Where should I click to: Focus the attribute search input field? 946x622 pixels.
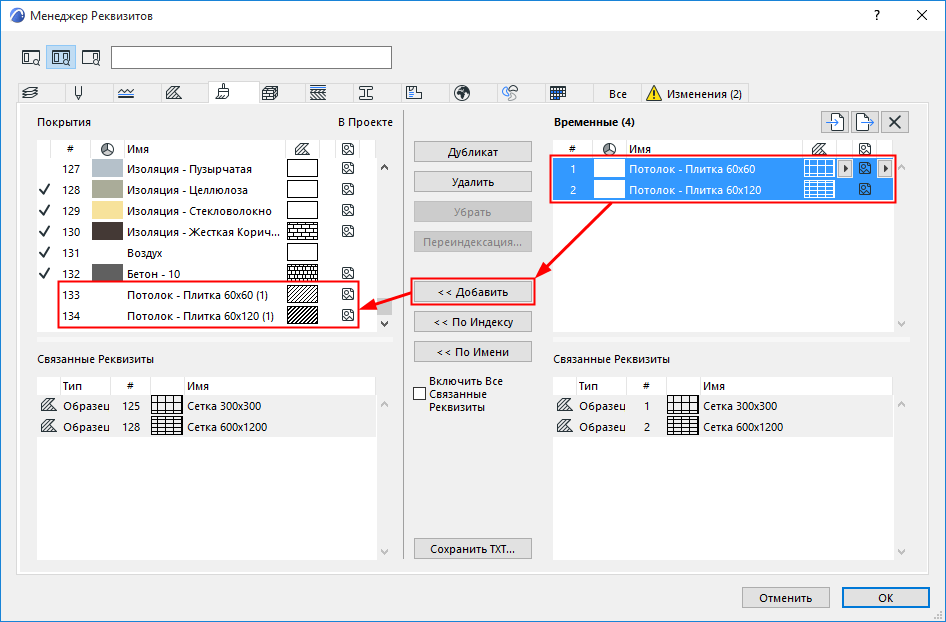252,57
